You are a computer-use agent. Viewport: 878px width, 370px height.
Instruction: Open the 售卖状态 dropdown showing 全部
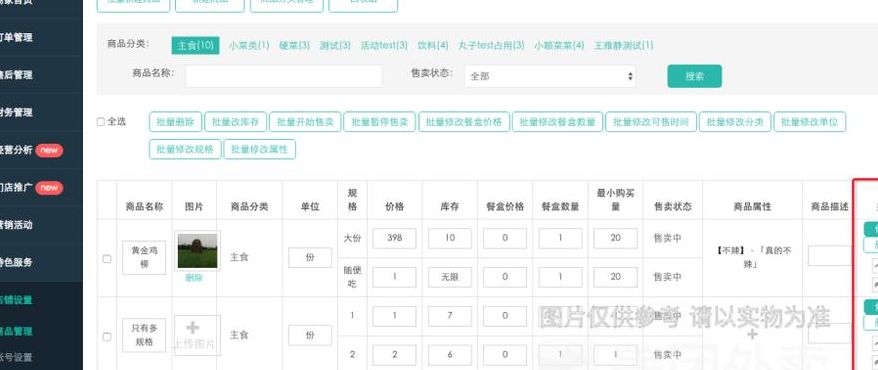pos(550,76)
